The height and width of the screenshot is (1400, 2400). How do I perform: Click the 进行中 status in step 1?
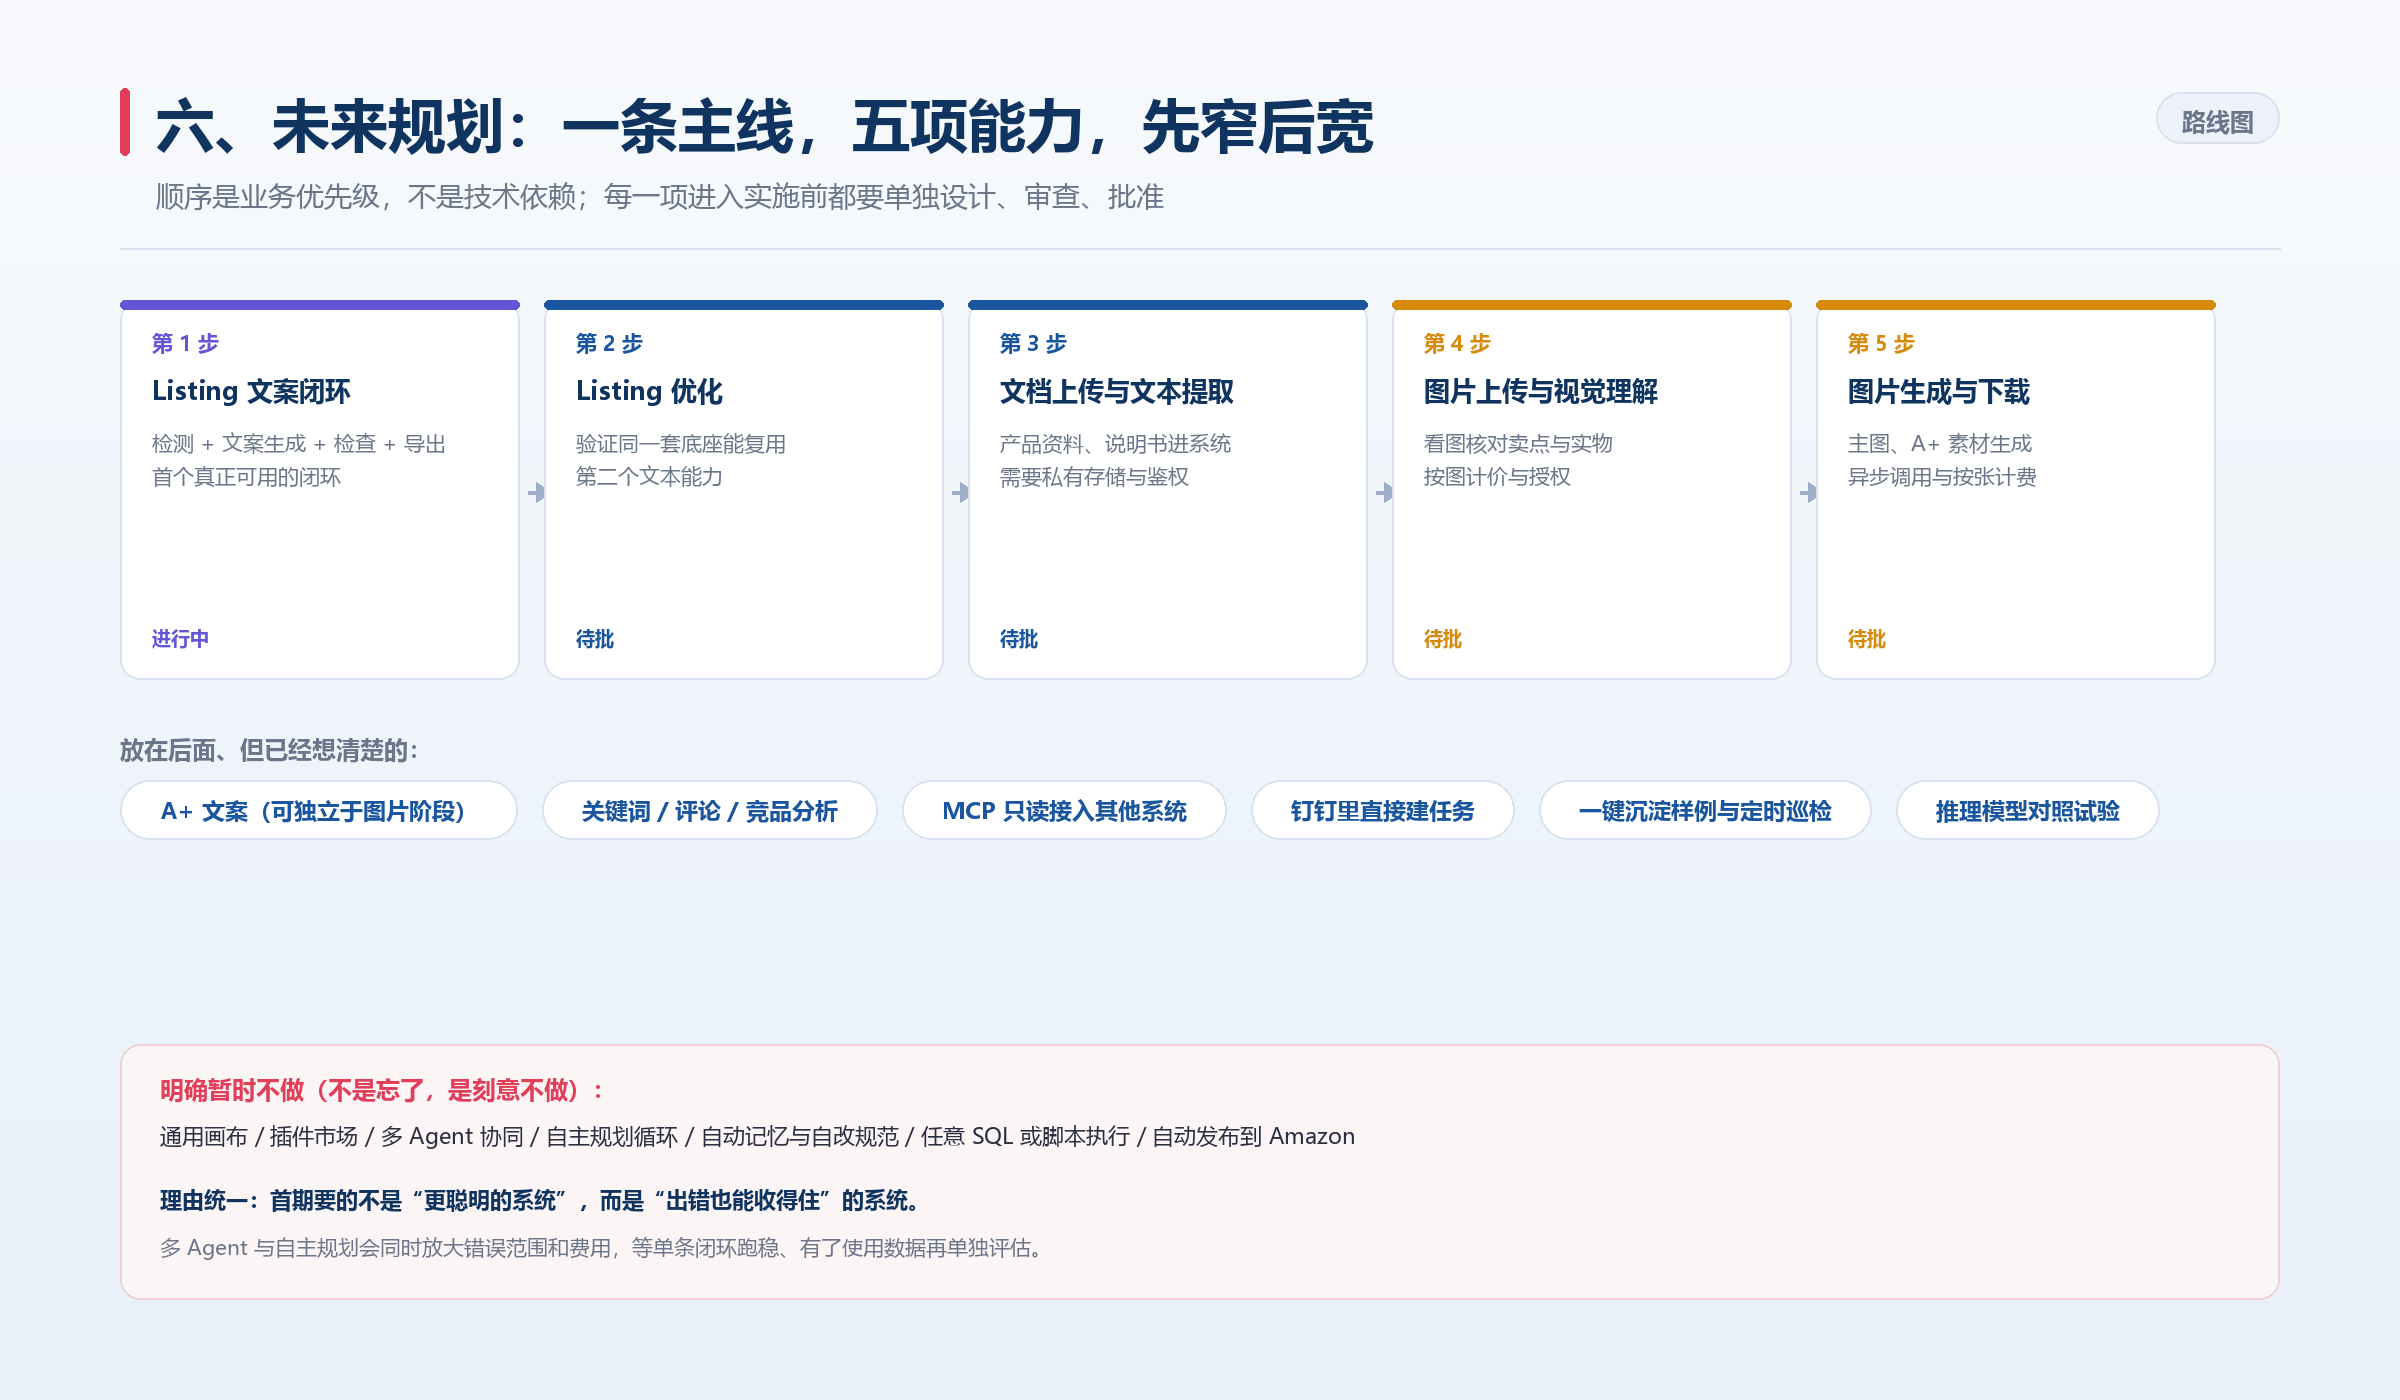pos(180,638)
